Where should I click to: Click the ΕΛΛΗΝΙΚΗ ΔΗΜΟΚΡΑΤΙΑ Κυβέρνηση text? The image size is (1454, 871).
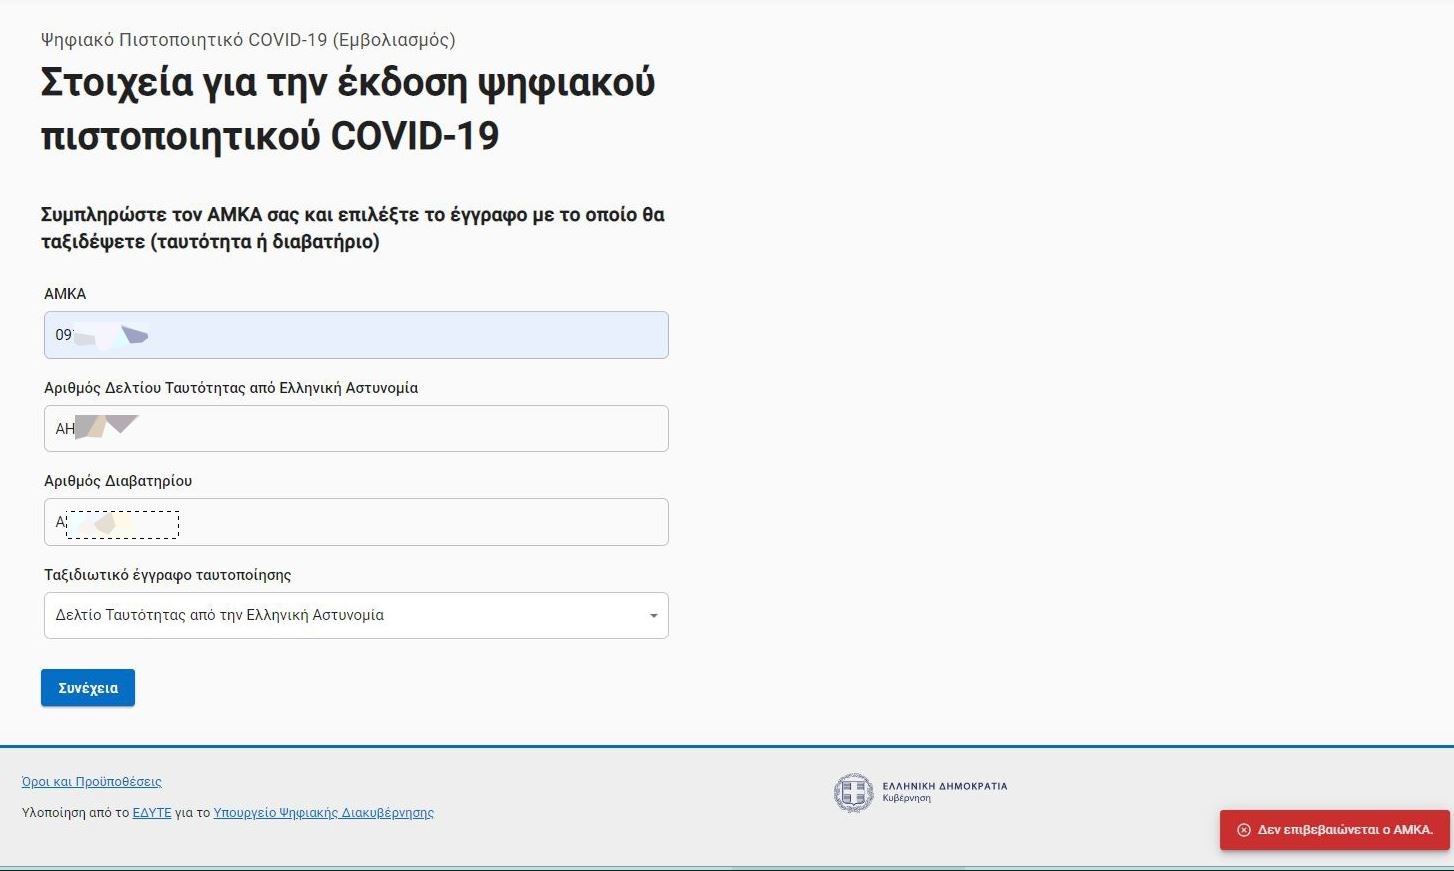click(944, 791)
